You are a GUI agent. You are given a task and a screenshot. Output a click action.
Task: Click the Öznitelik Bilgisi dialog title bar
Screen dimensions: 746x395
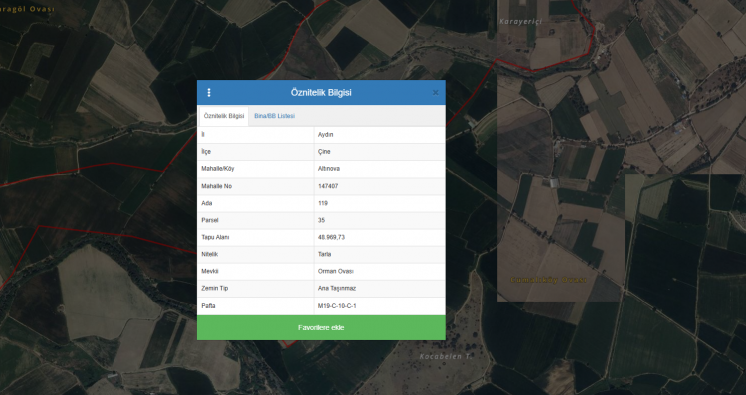321,92
